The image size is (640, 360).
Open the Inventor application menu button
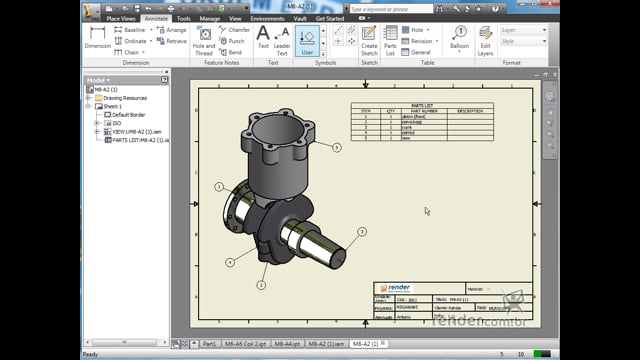click(91, 11)
